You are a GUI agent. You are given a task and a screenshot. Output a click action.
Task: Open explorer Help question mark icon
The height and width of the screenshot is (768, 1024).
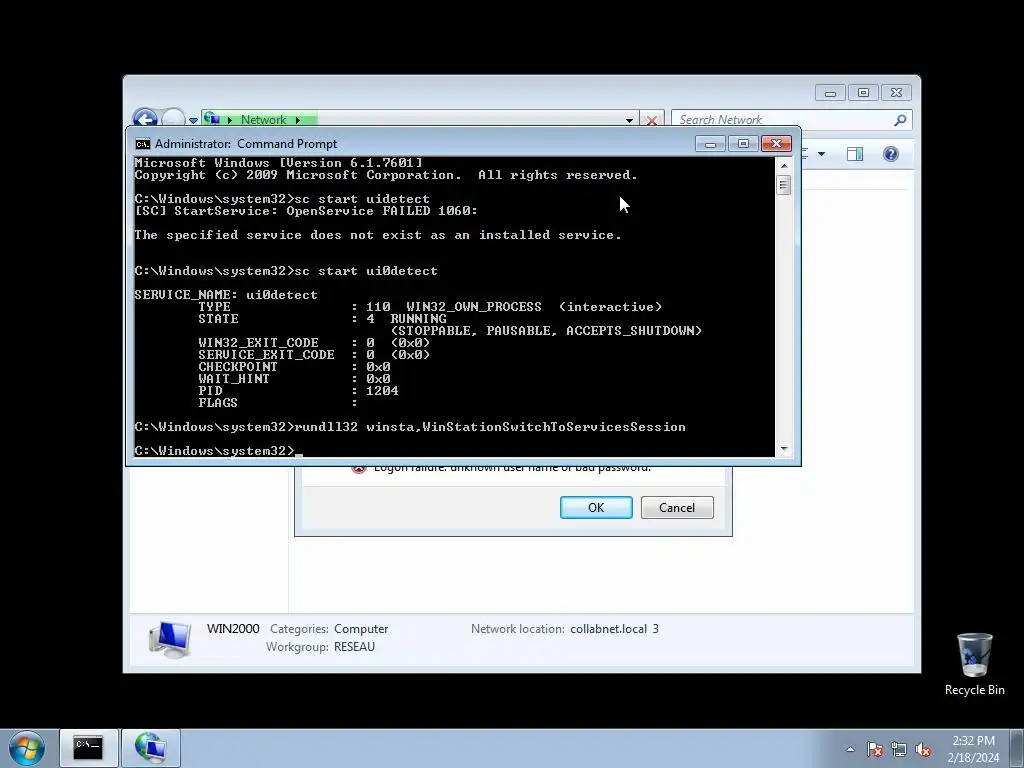pyautogui.click(x=891, y=154)
